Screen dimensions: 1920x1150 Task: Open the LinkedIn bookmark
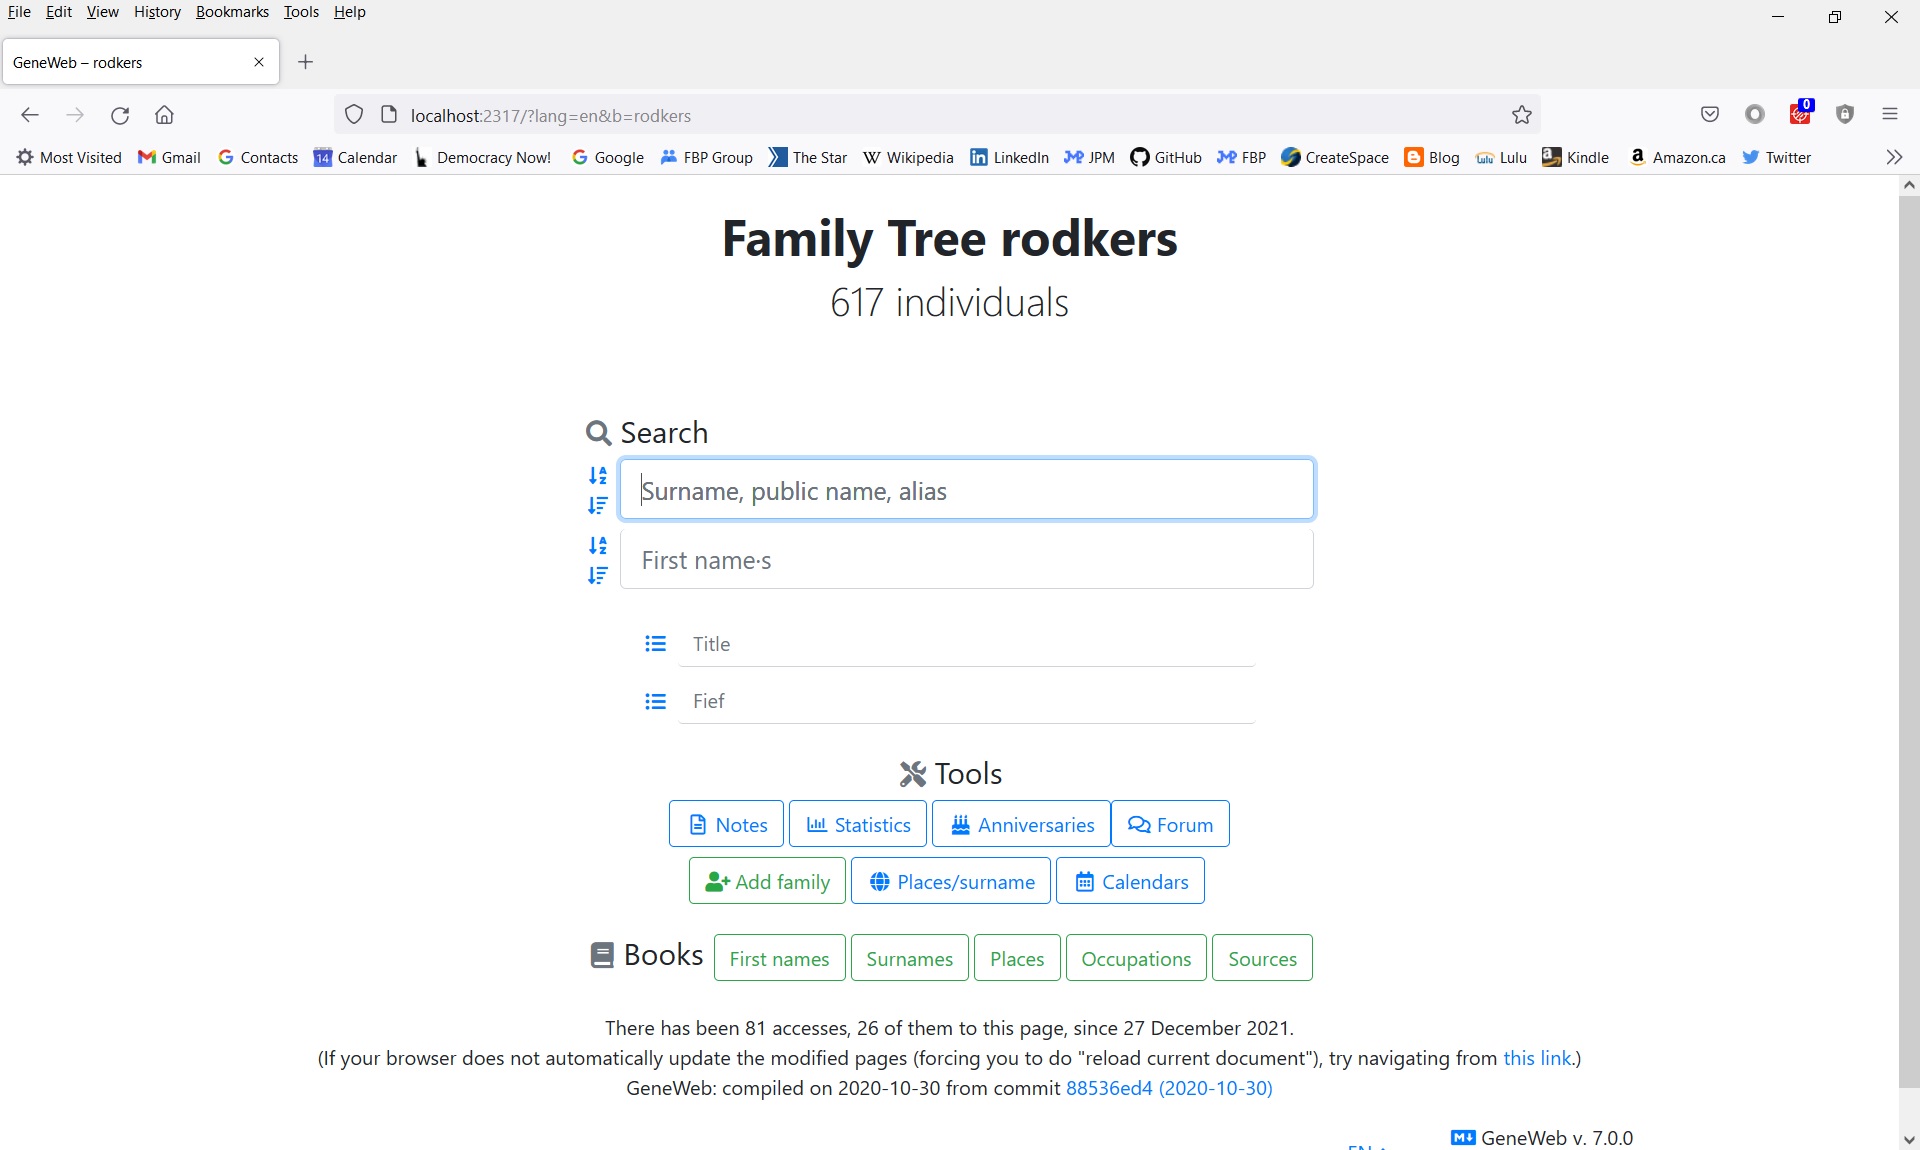[1009, 157]
